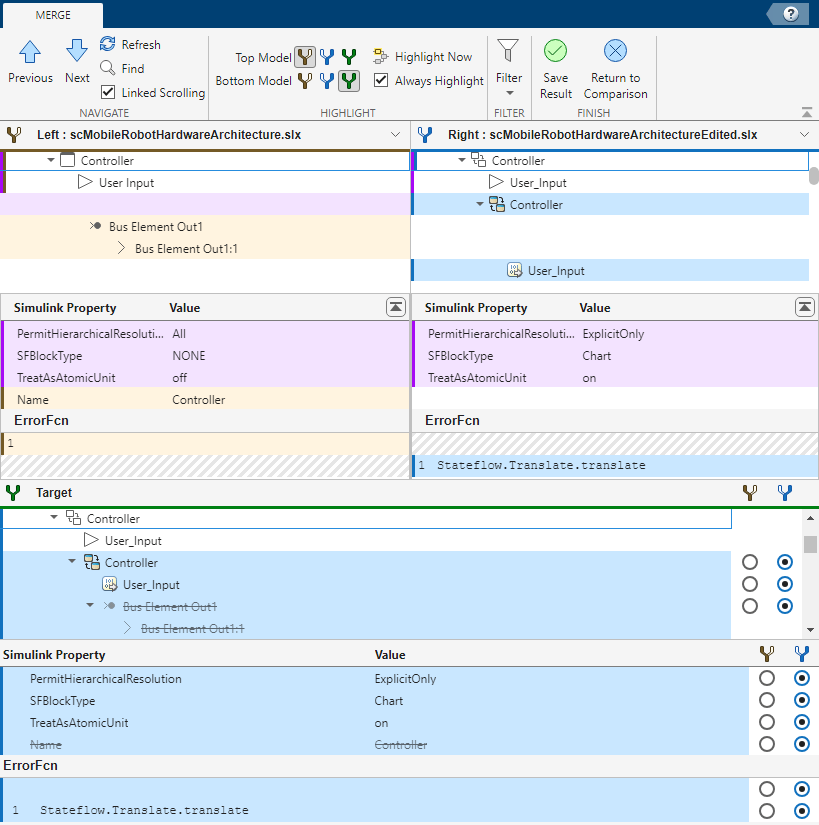Click chart Controller icon in Right tree

tap(497, 204)
